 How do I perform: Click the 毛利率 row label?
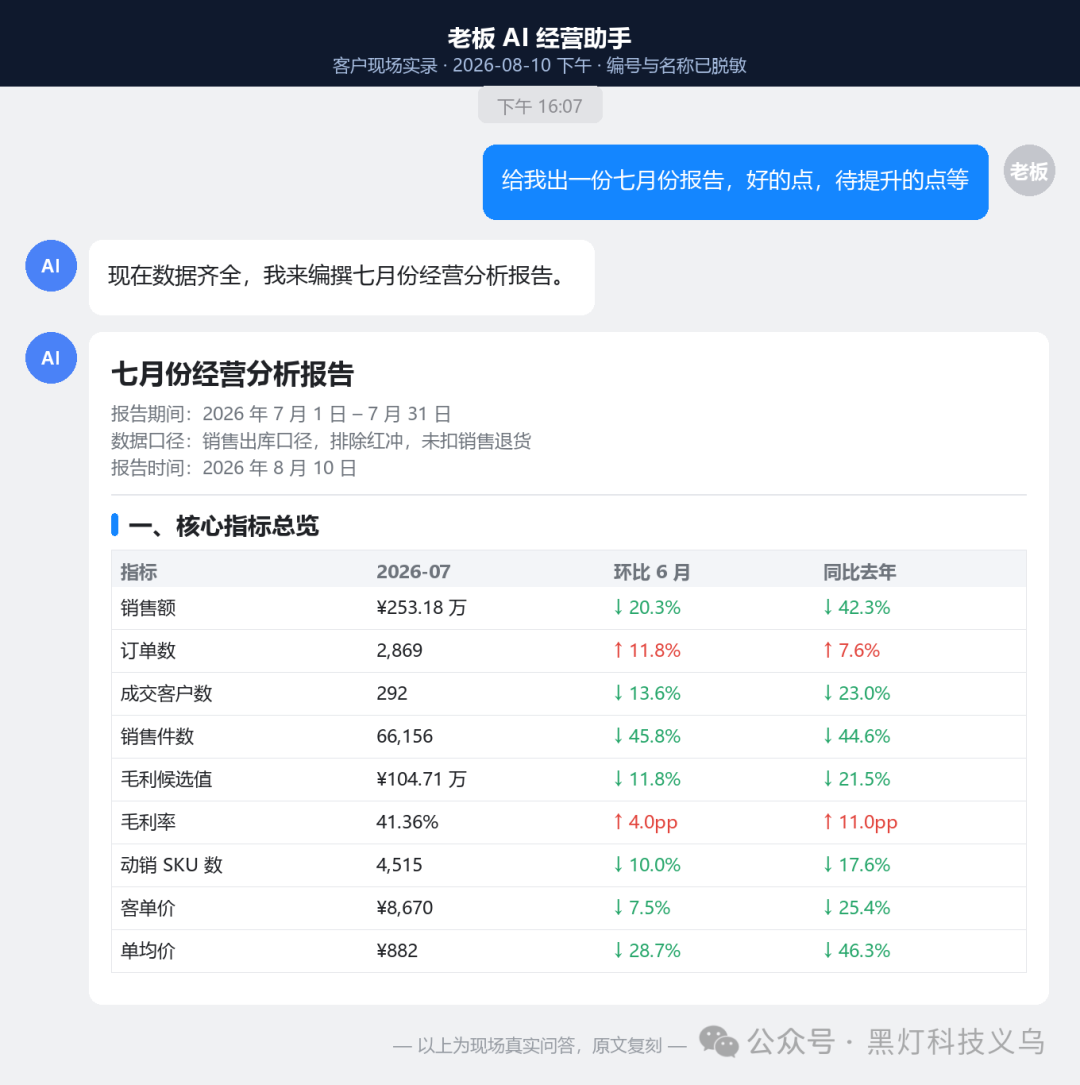[148, 822]
